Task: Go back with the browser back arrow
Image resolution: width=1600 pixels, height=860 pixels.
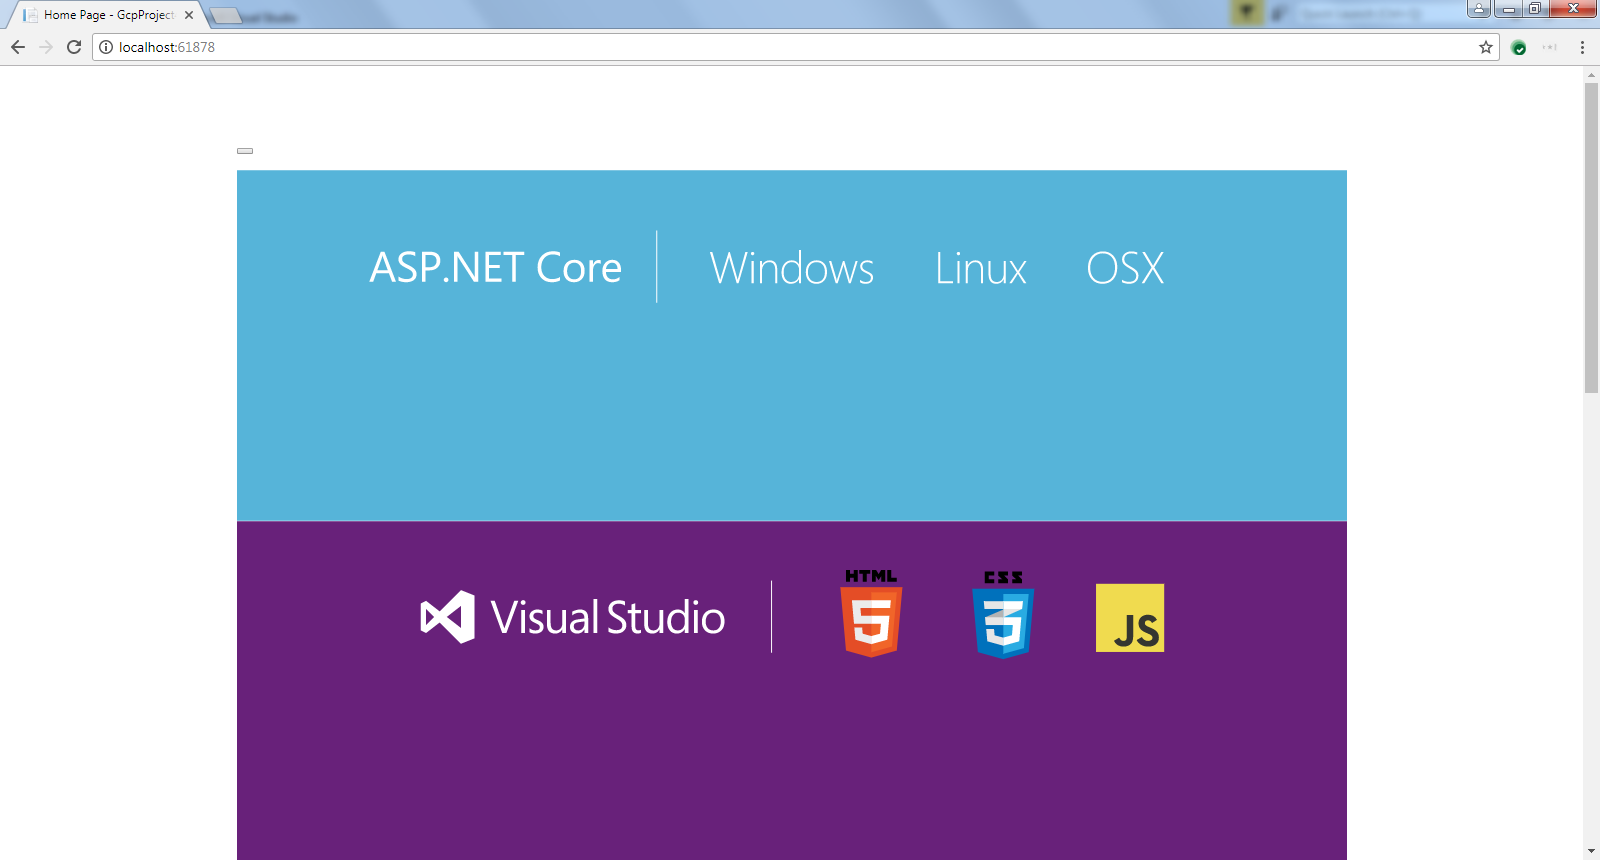Action: coord(18,47)
